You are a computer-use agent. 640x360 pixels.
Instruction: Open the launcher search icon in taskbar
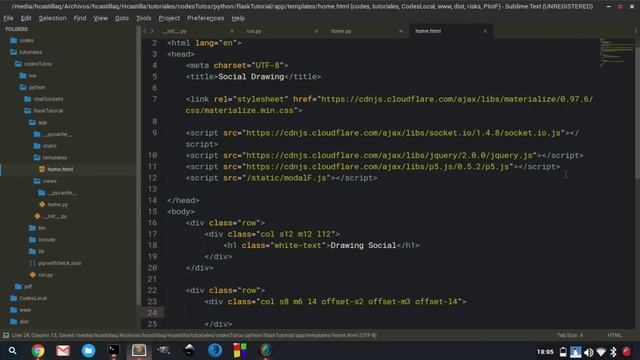click(x=13, y=351)
